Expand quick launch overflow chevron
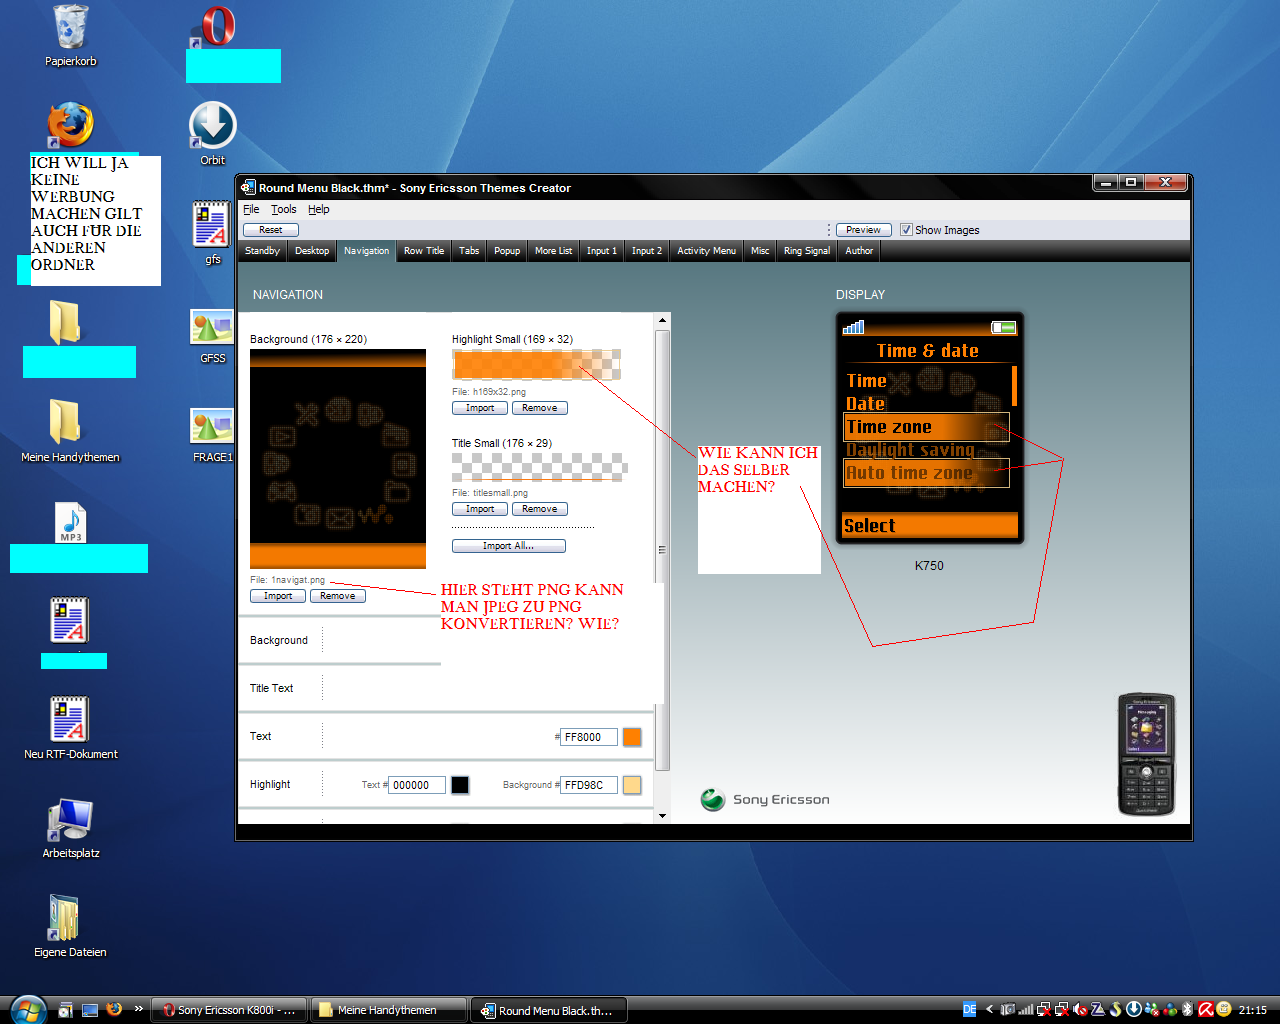This screenshot has width=1280, height=1024. tap(138, 1008)
